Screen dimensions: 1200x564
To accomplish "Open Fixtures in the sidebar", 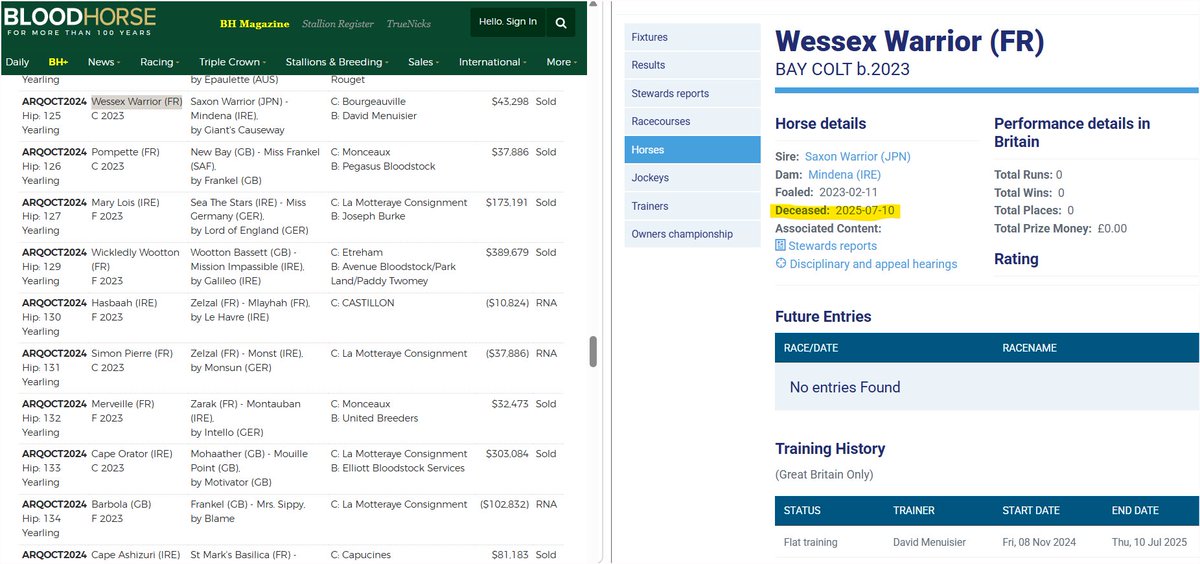I will 692,37.
